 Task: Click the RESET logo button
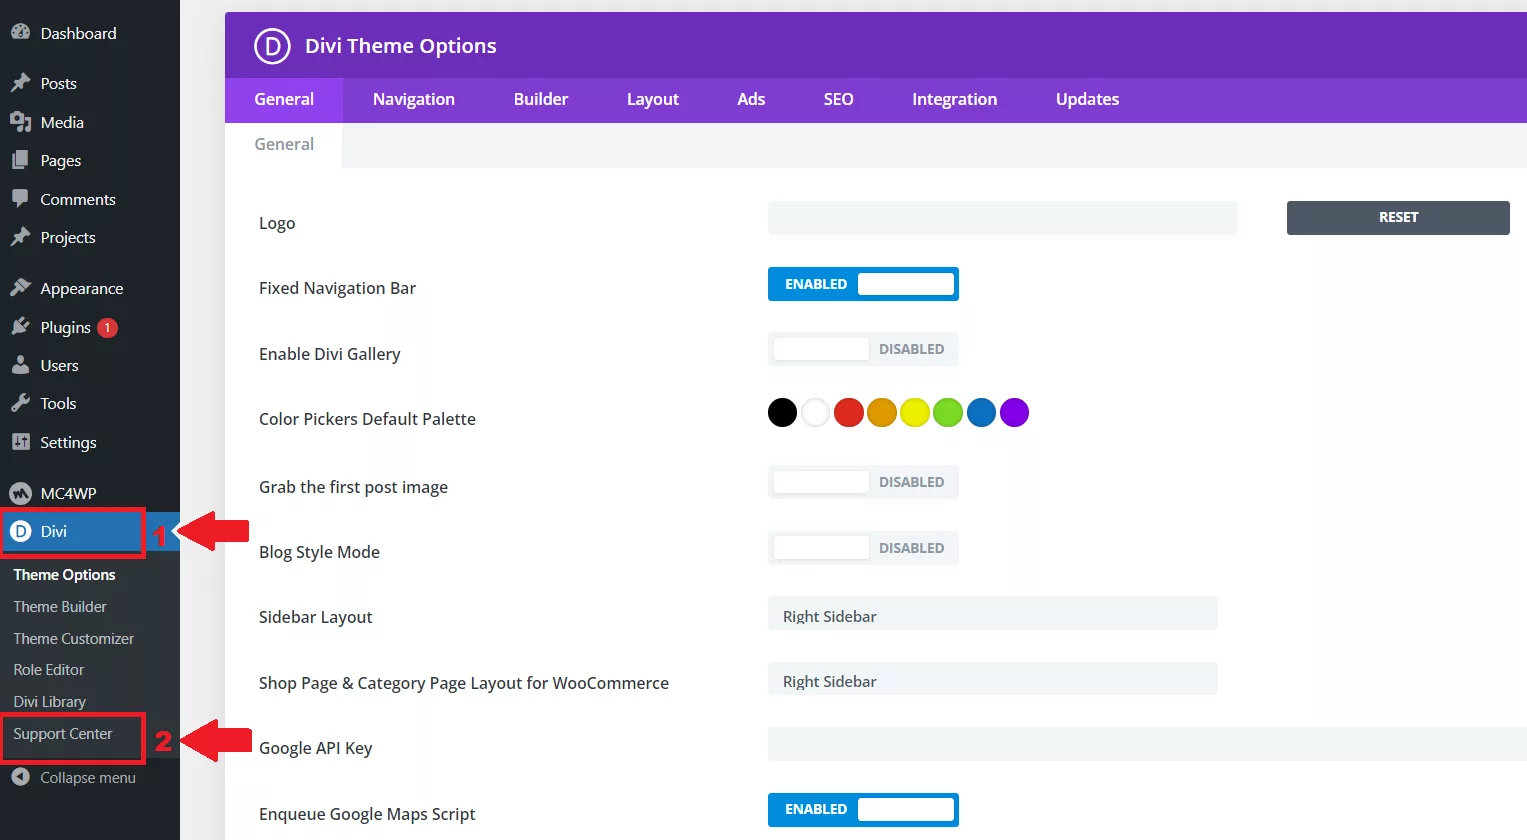(1398, 218)
